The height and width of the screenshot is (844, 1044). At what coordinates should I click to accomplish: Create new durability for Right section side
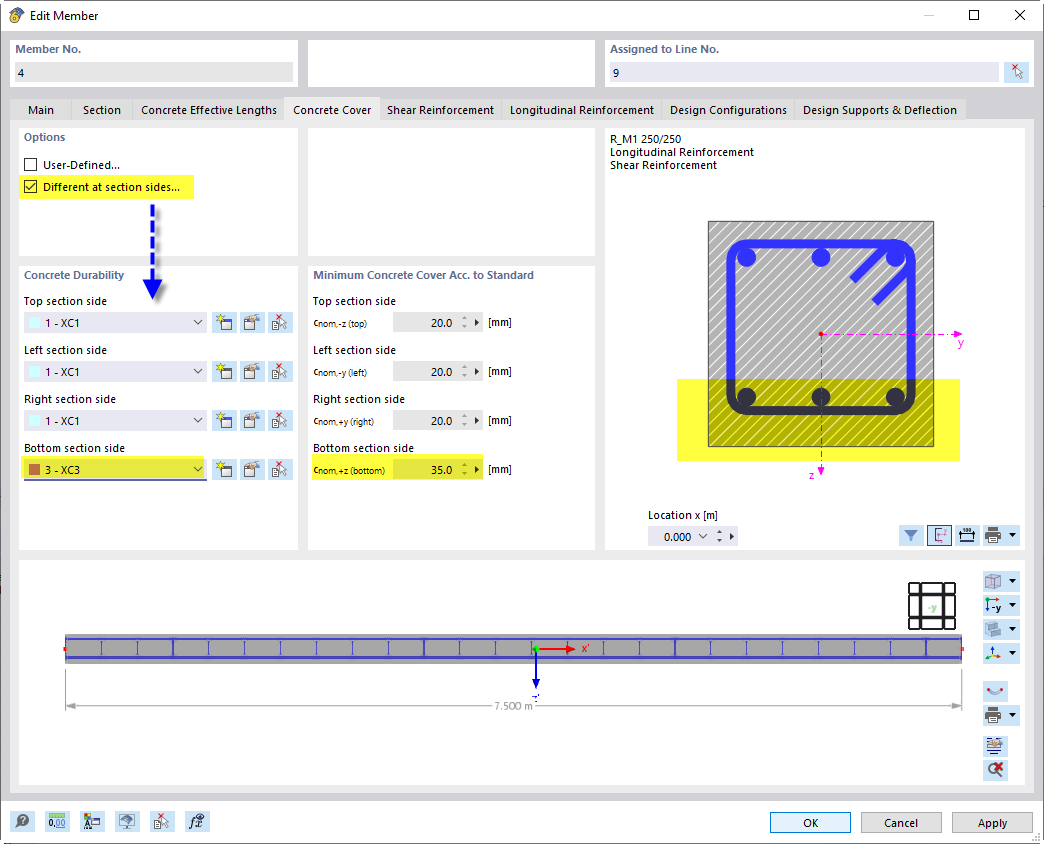pyautogui.click(x=224, y=421)
